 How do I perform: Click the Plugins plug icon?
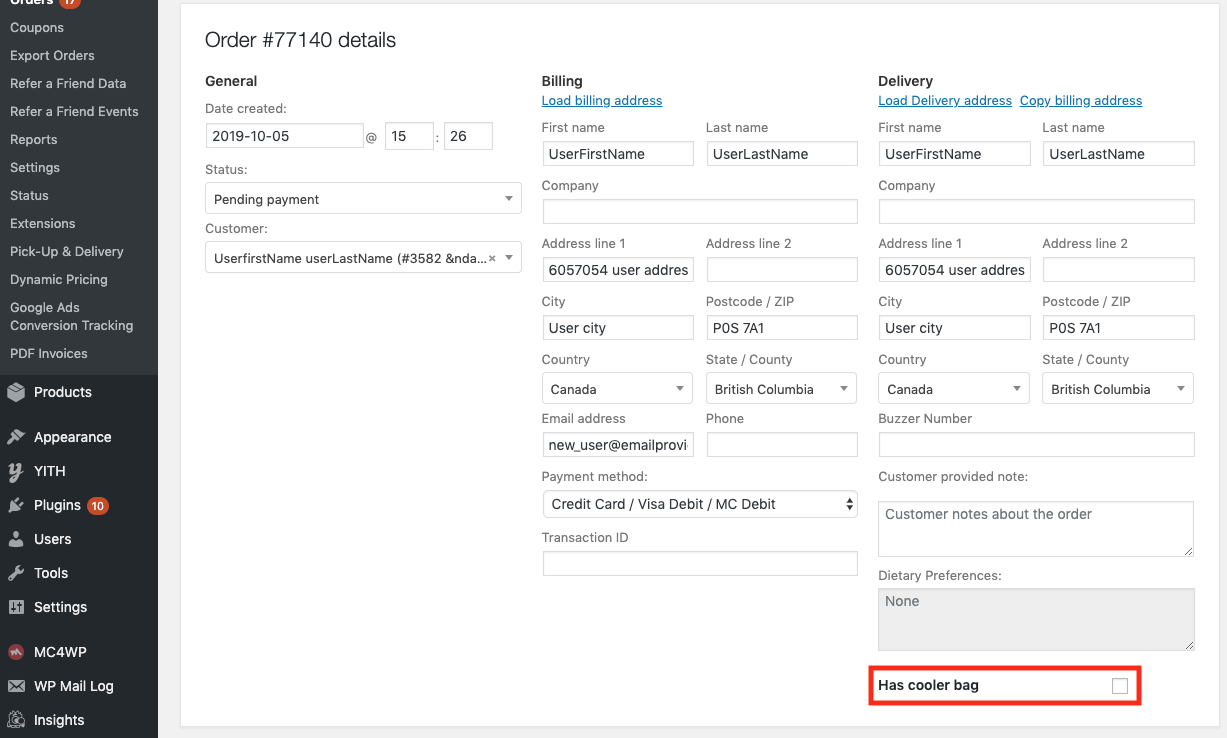coord(16,505)
